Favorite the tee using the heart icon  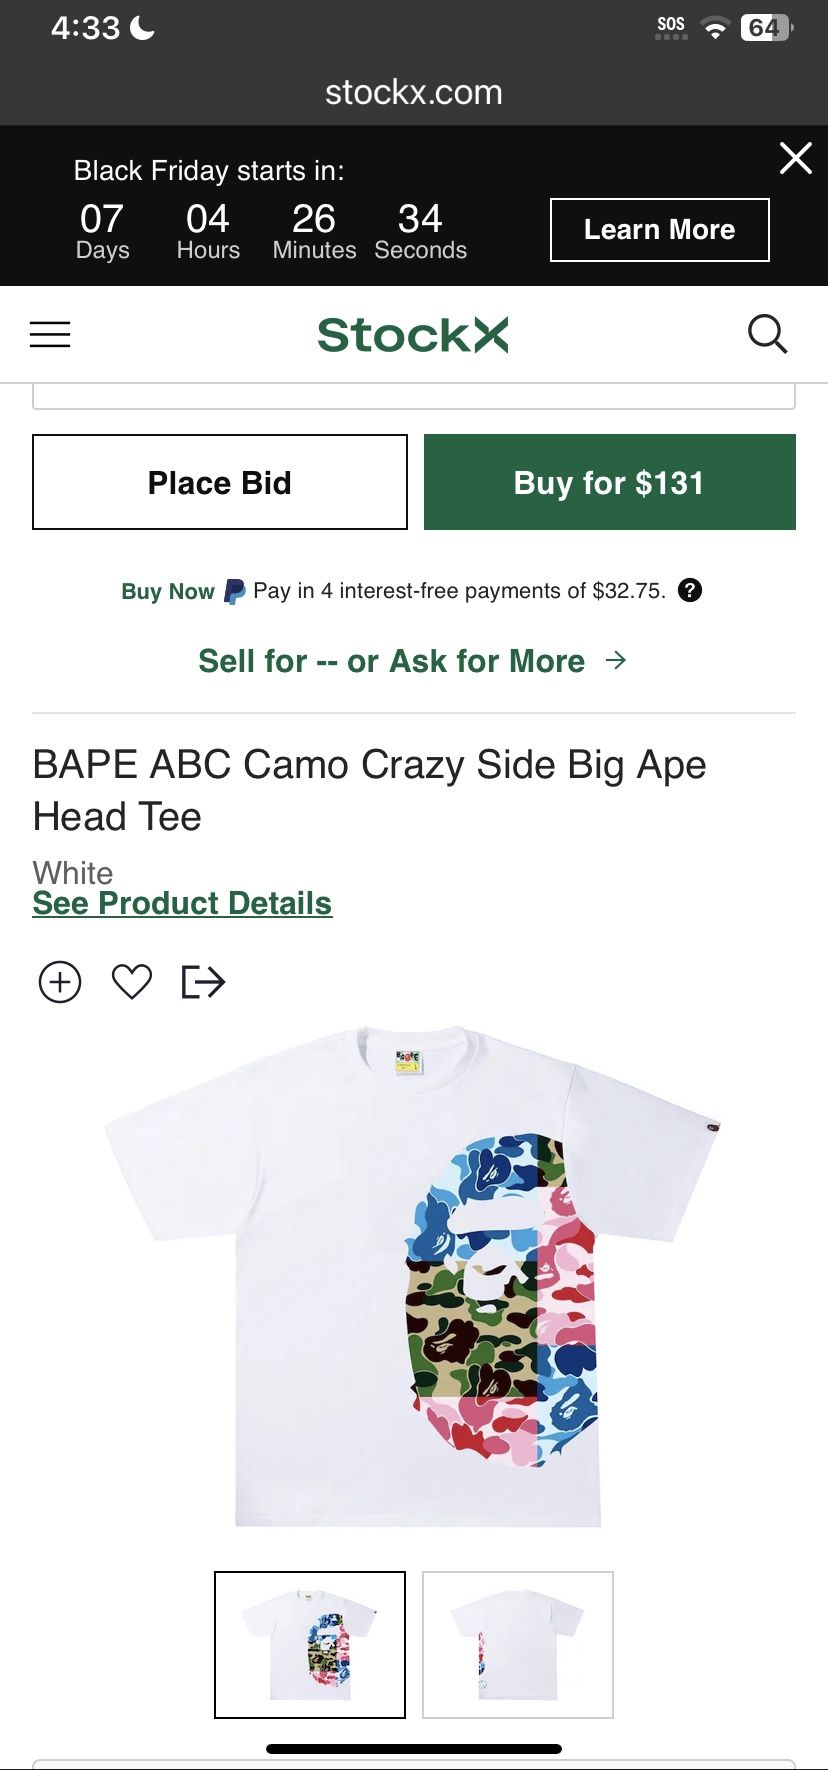pyautogui.click(x=131, y=981)
